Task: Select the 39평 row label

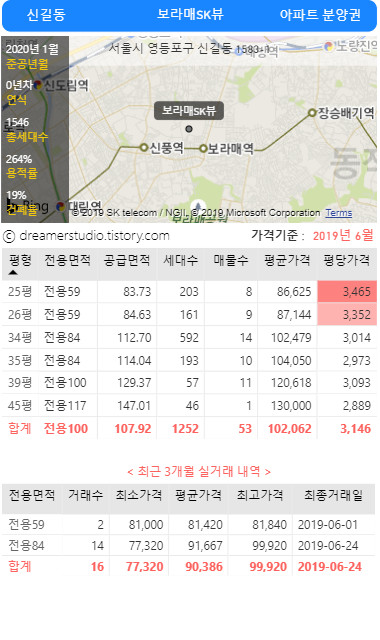Action: coord(20,383)
